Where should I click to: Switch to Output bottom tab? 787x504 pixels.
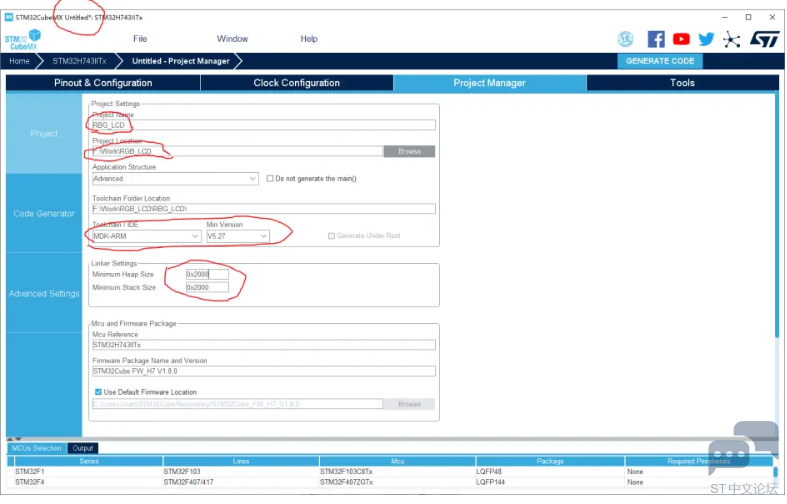coord(83,448)
